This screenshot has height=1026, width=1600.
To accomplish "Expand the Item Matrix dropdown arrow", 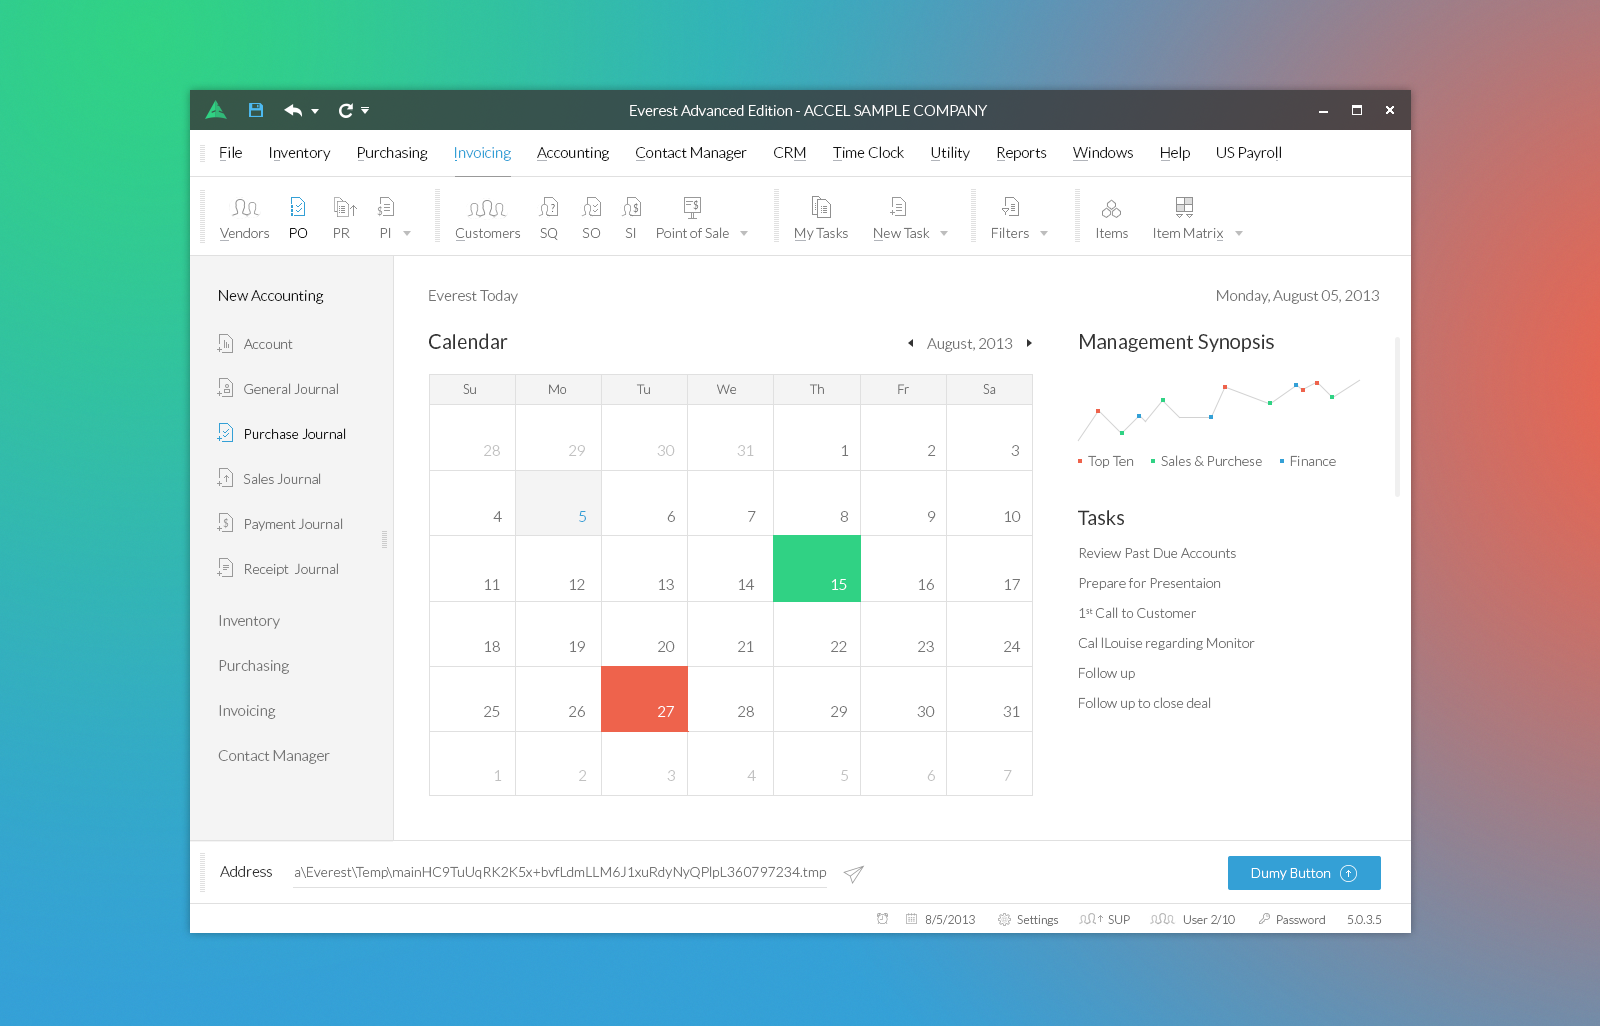I will (1239, 233).
